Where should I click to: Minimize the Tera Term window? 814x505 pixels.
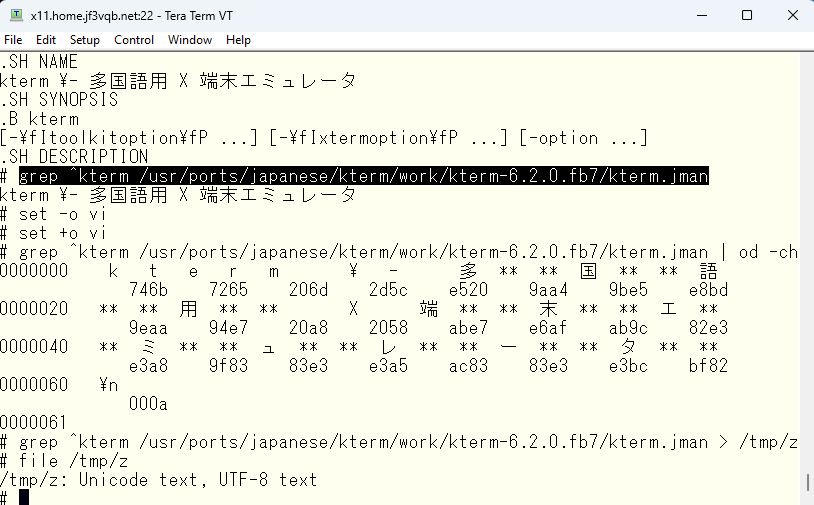702,16
